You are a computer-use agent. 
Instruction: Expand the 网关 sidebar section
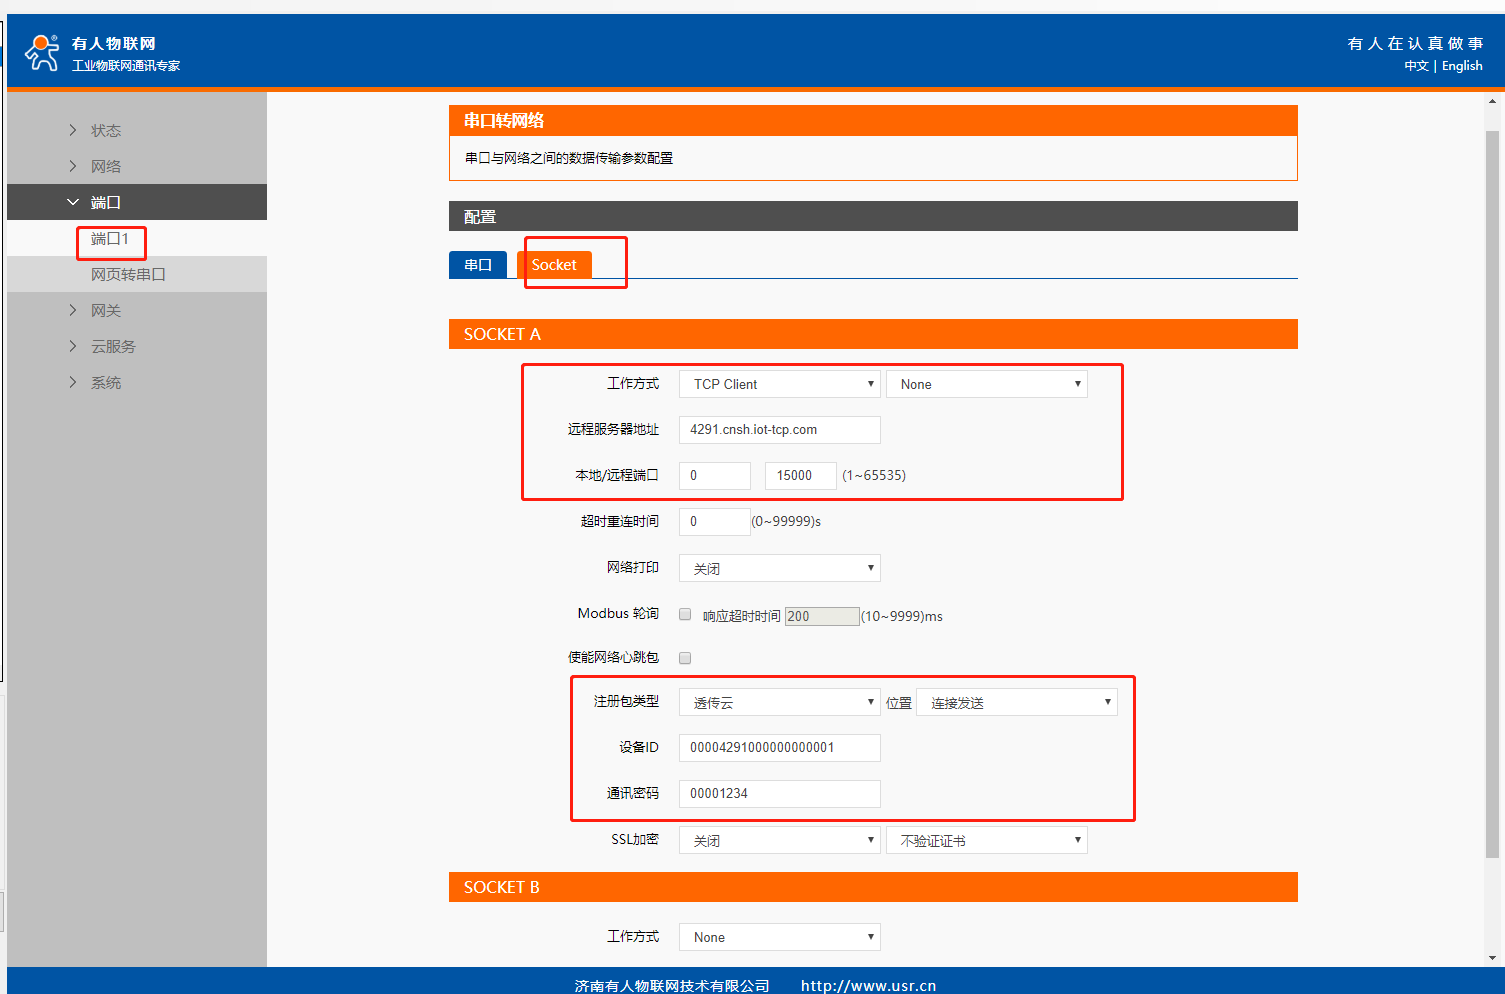tap(105, 311)
